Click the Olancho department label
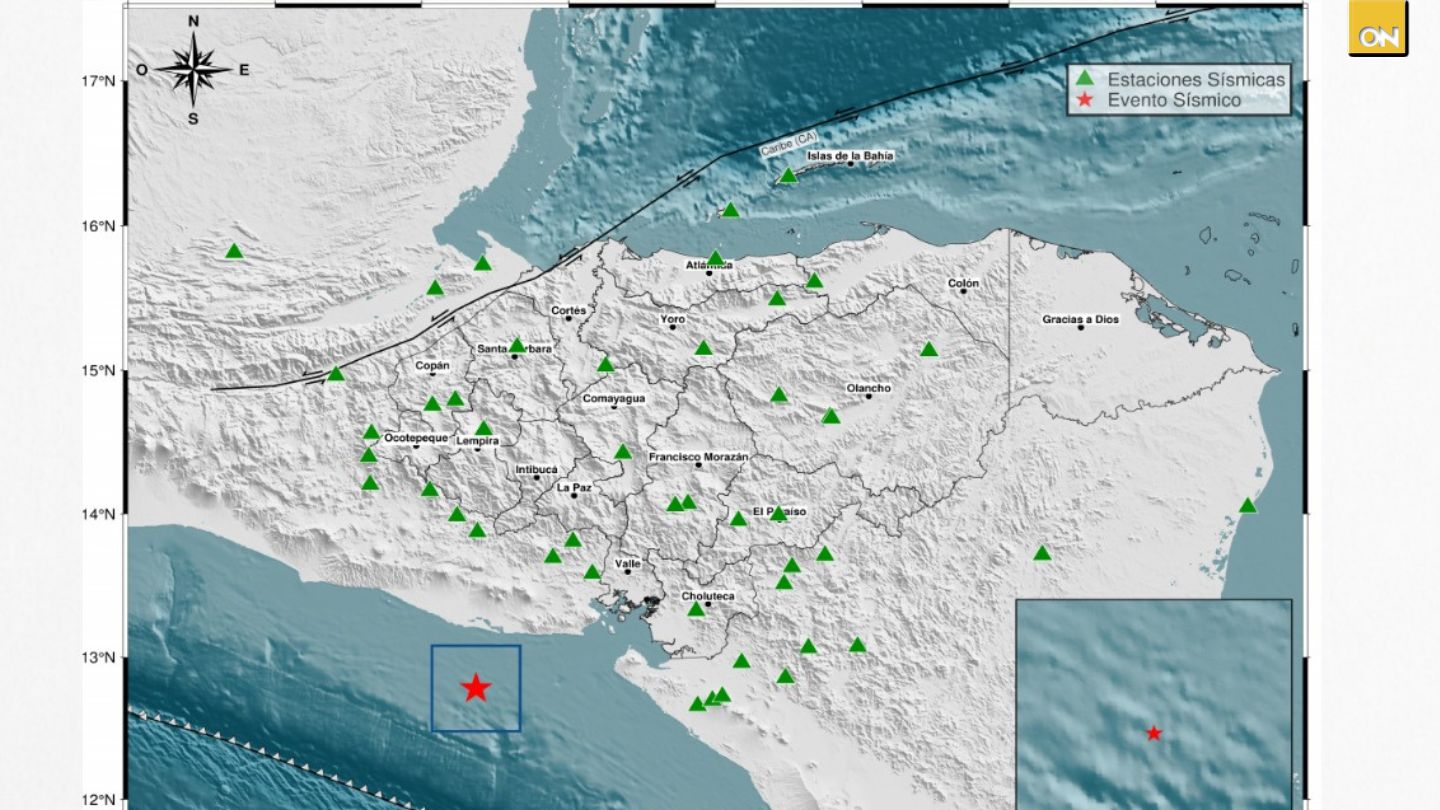This screenshot has width=1440, height=810. [868, 389]
